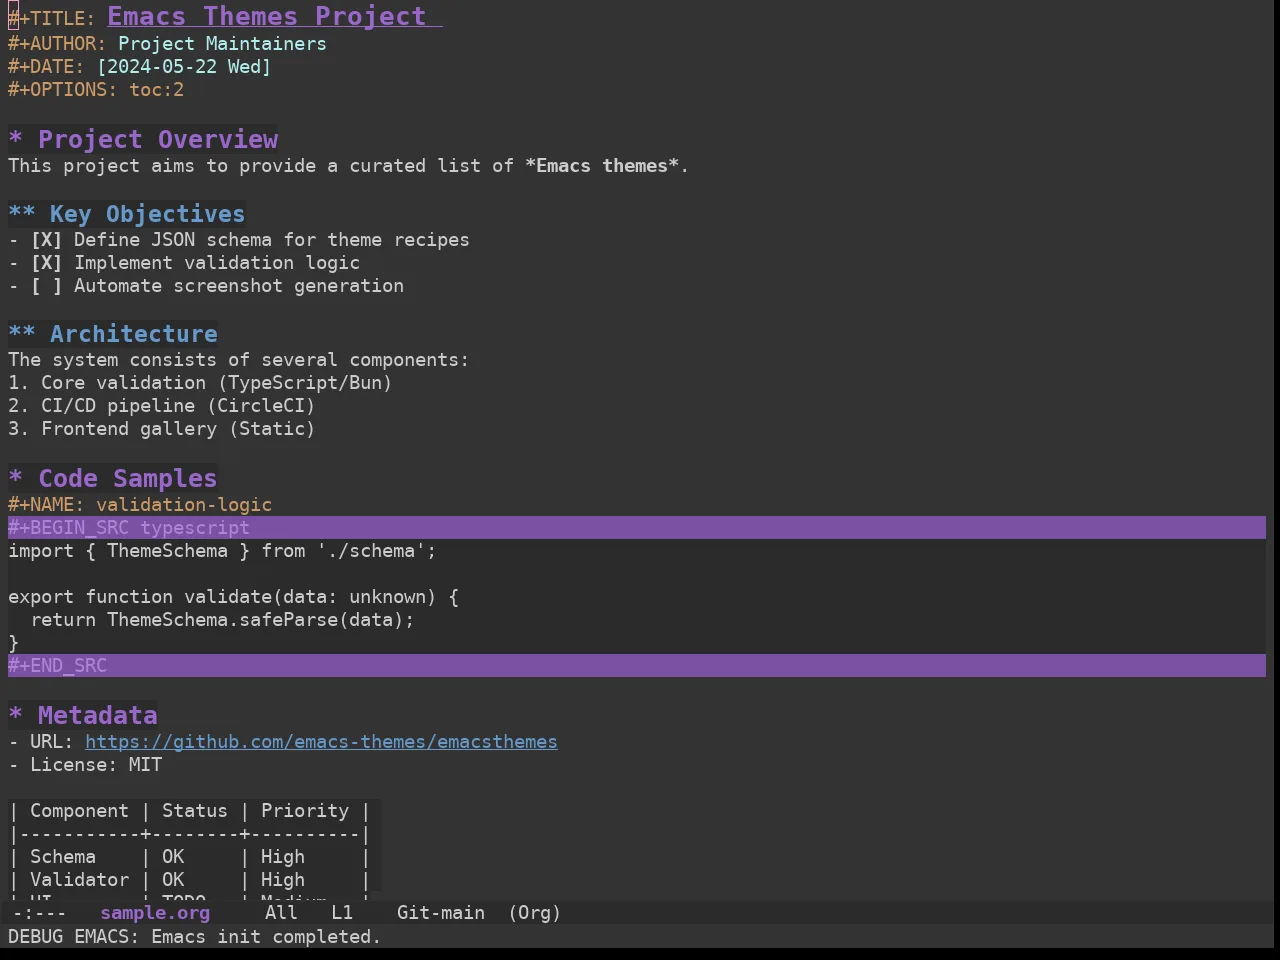1280x960 pixels.
Task: Check the Automate screenshot generation box
Action: click(x=46, y=286)
